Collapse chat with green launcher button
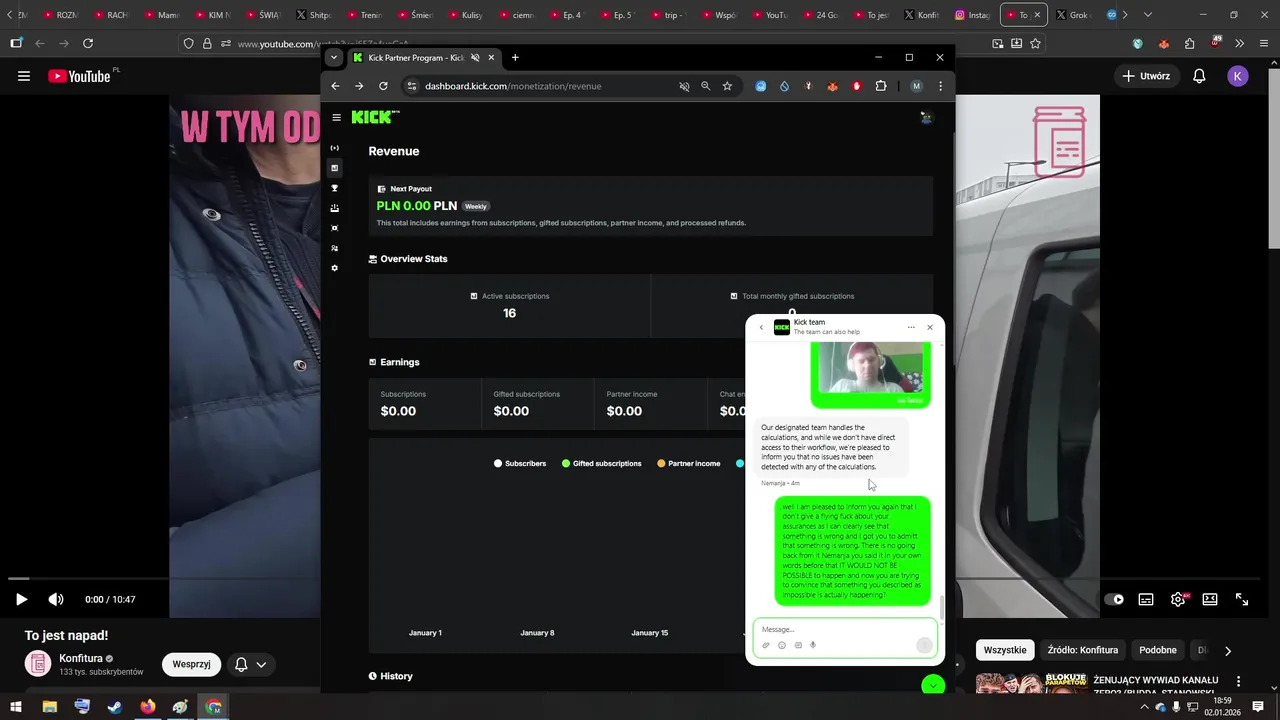 (x=933, y=685)
